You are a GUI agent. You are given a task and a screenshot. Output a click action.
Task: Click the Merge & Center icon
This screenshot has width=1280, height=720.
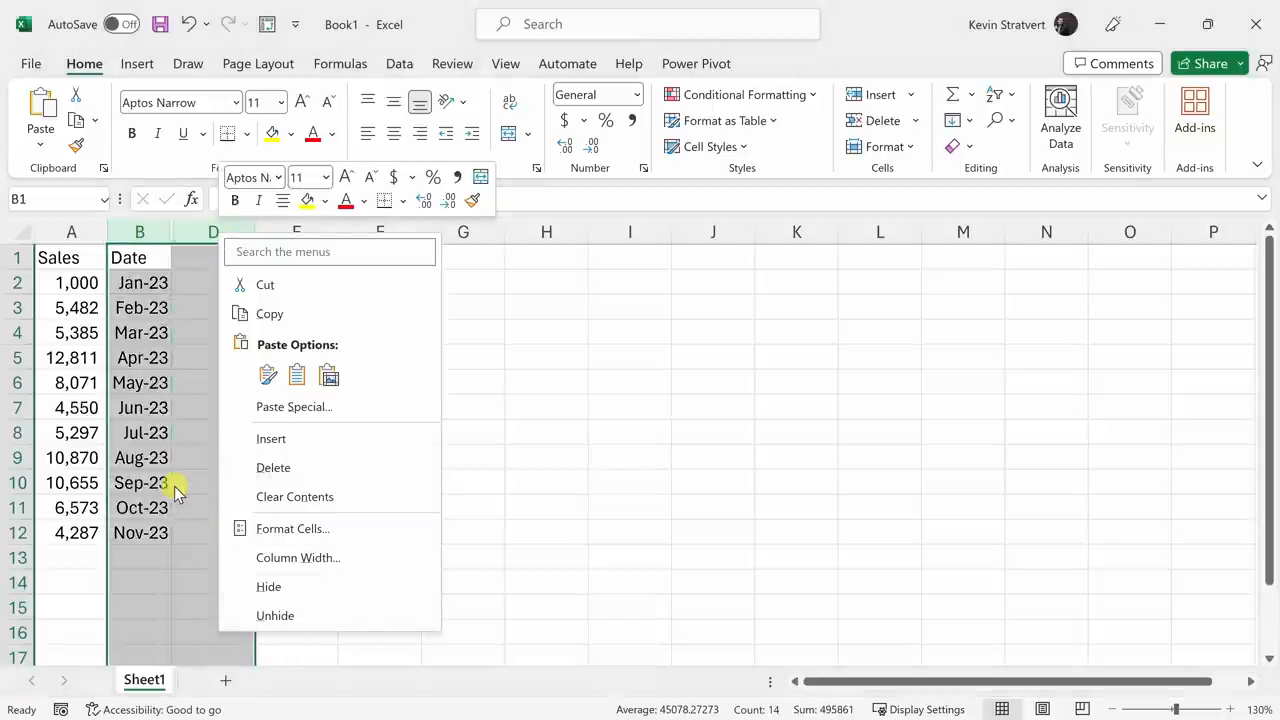[x=509, y=134]
